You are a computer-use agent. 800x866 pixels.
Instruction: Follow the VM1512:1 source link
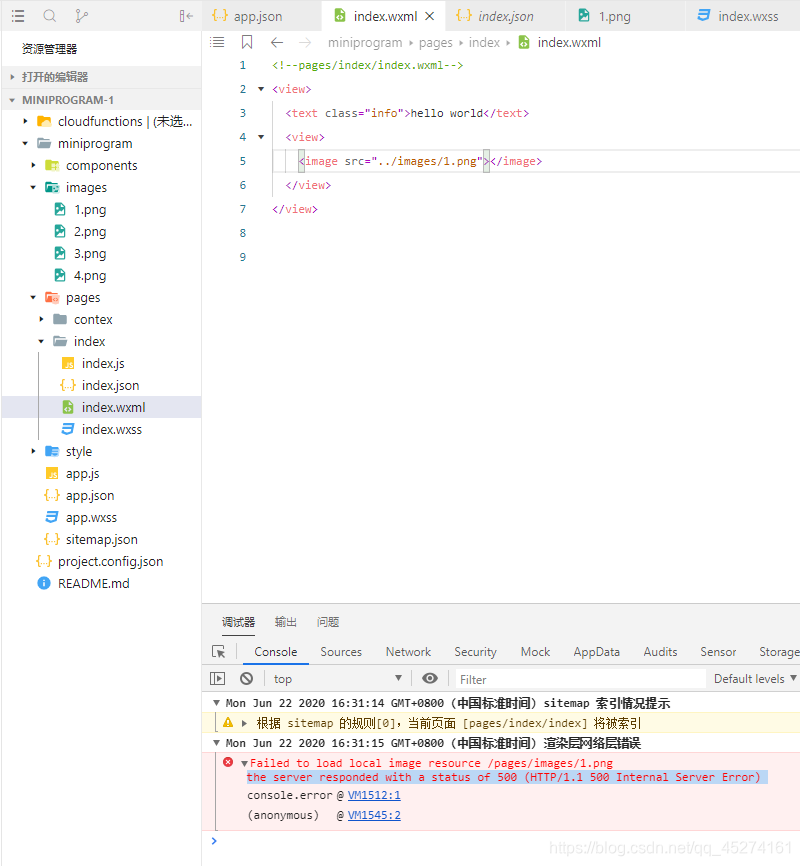pyautogui.click(x=374, y=795)
